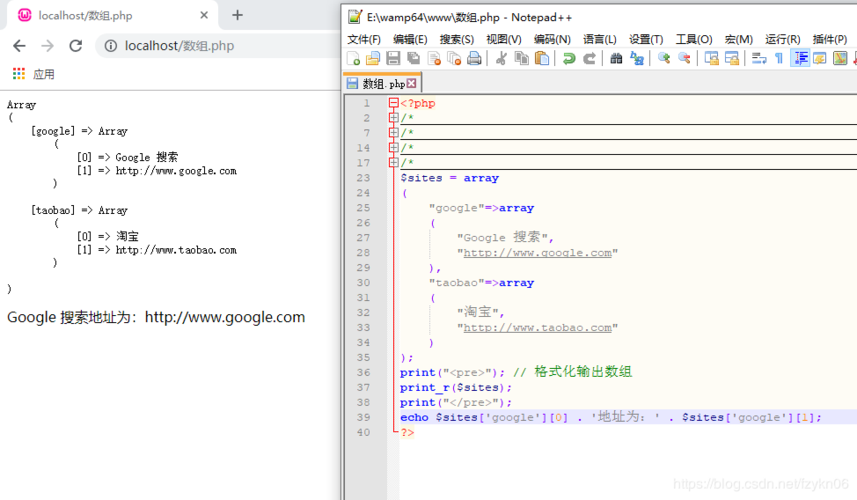Viewport: 857px width, 500px height.
Task: Click the Cut scissors icon
Action: coord(501,58)
